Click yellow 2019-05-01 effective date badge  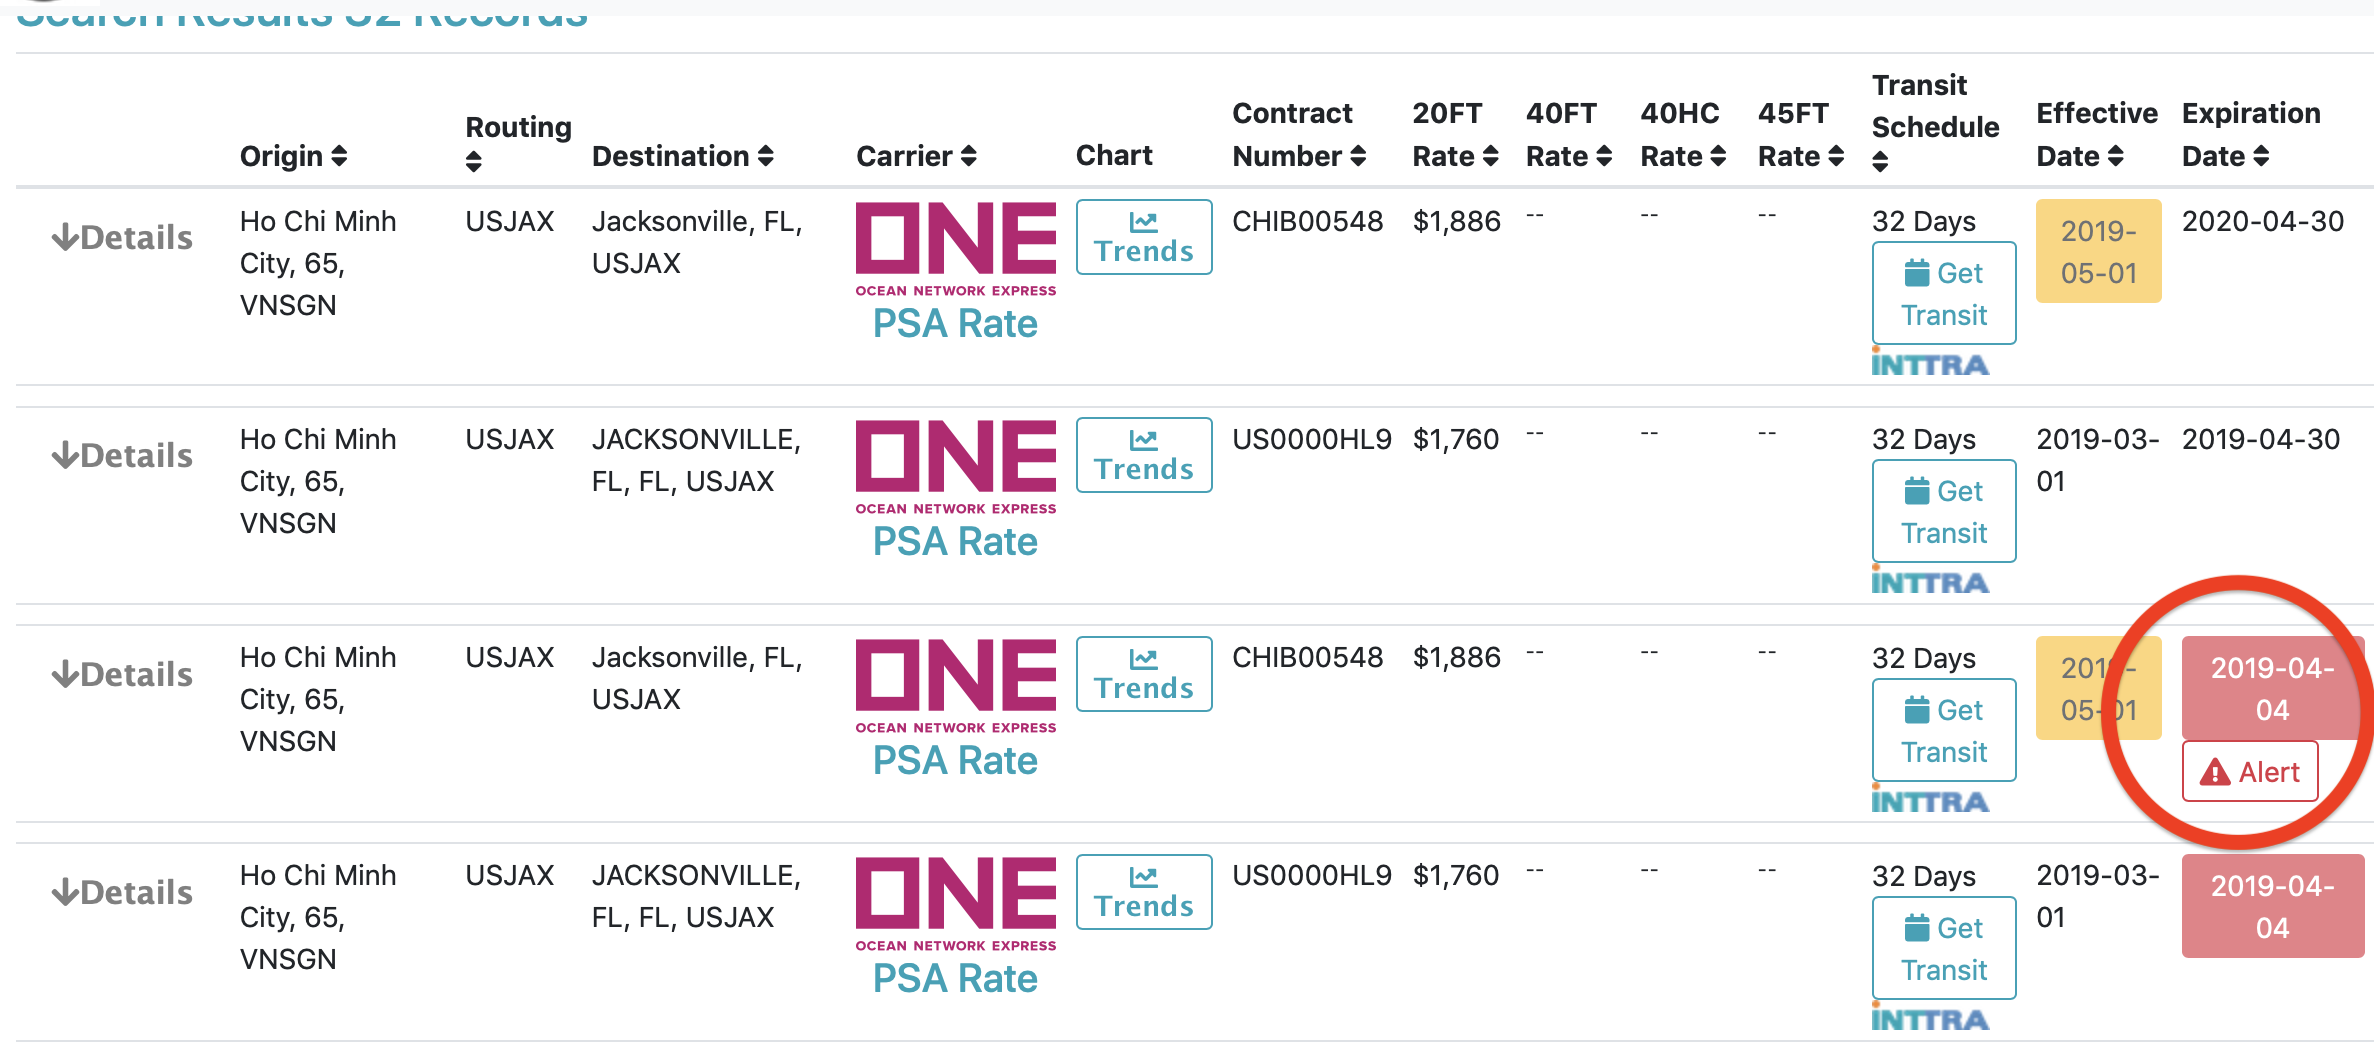coord(2098,251)
